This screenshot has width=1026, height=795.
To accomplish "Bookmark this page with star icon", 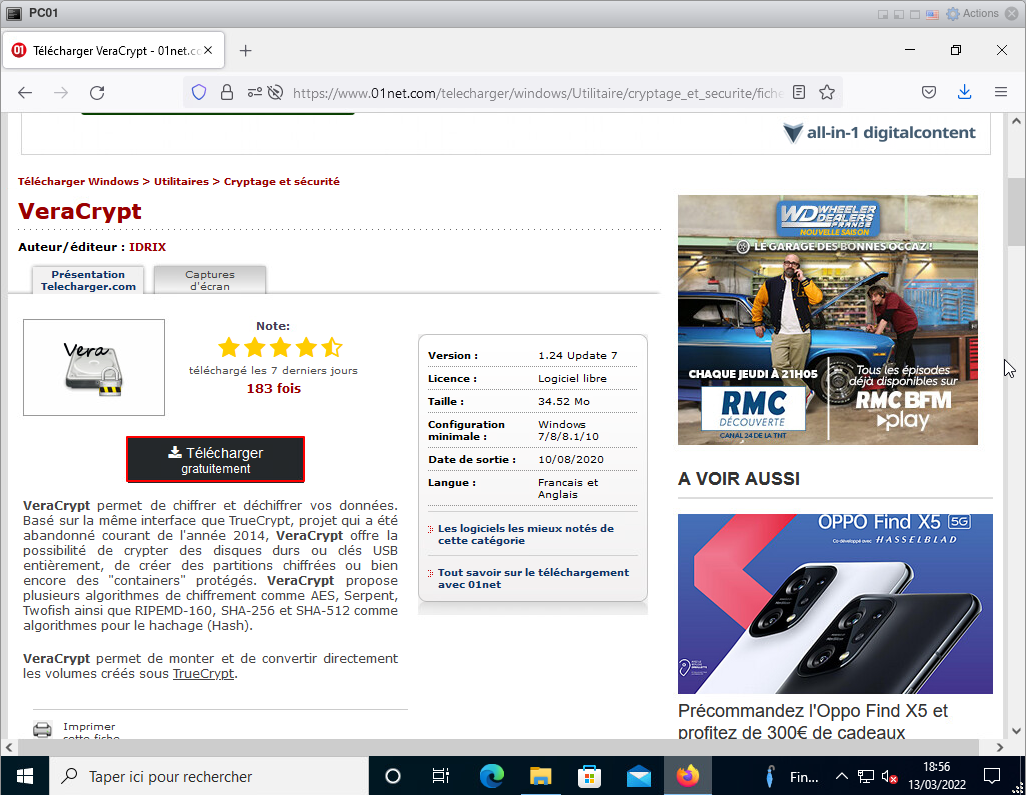I will [827, 92].
